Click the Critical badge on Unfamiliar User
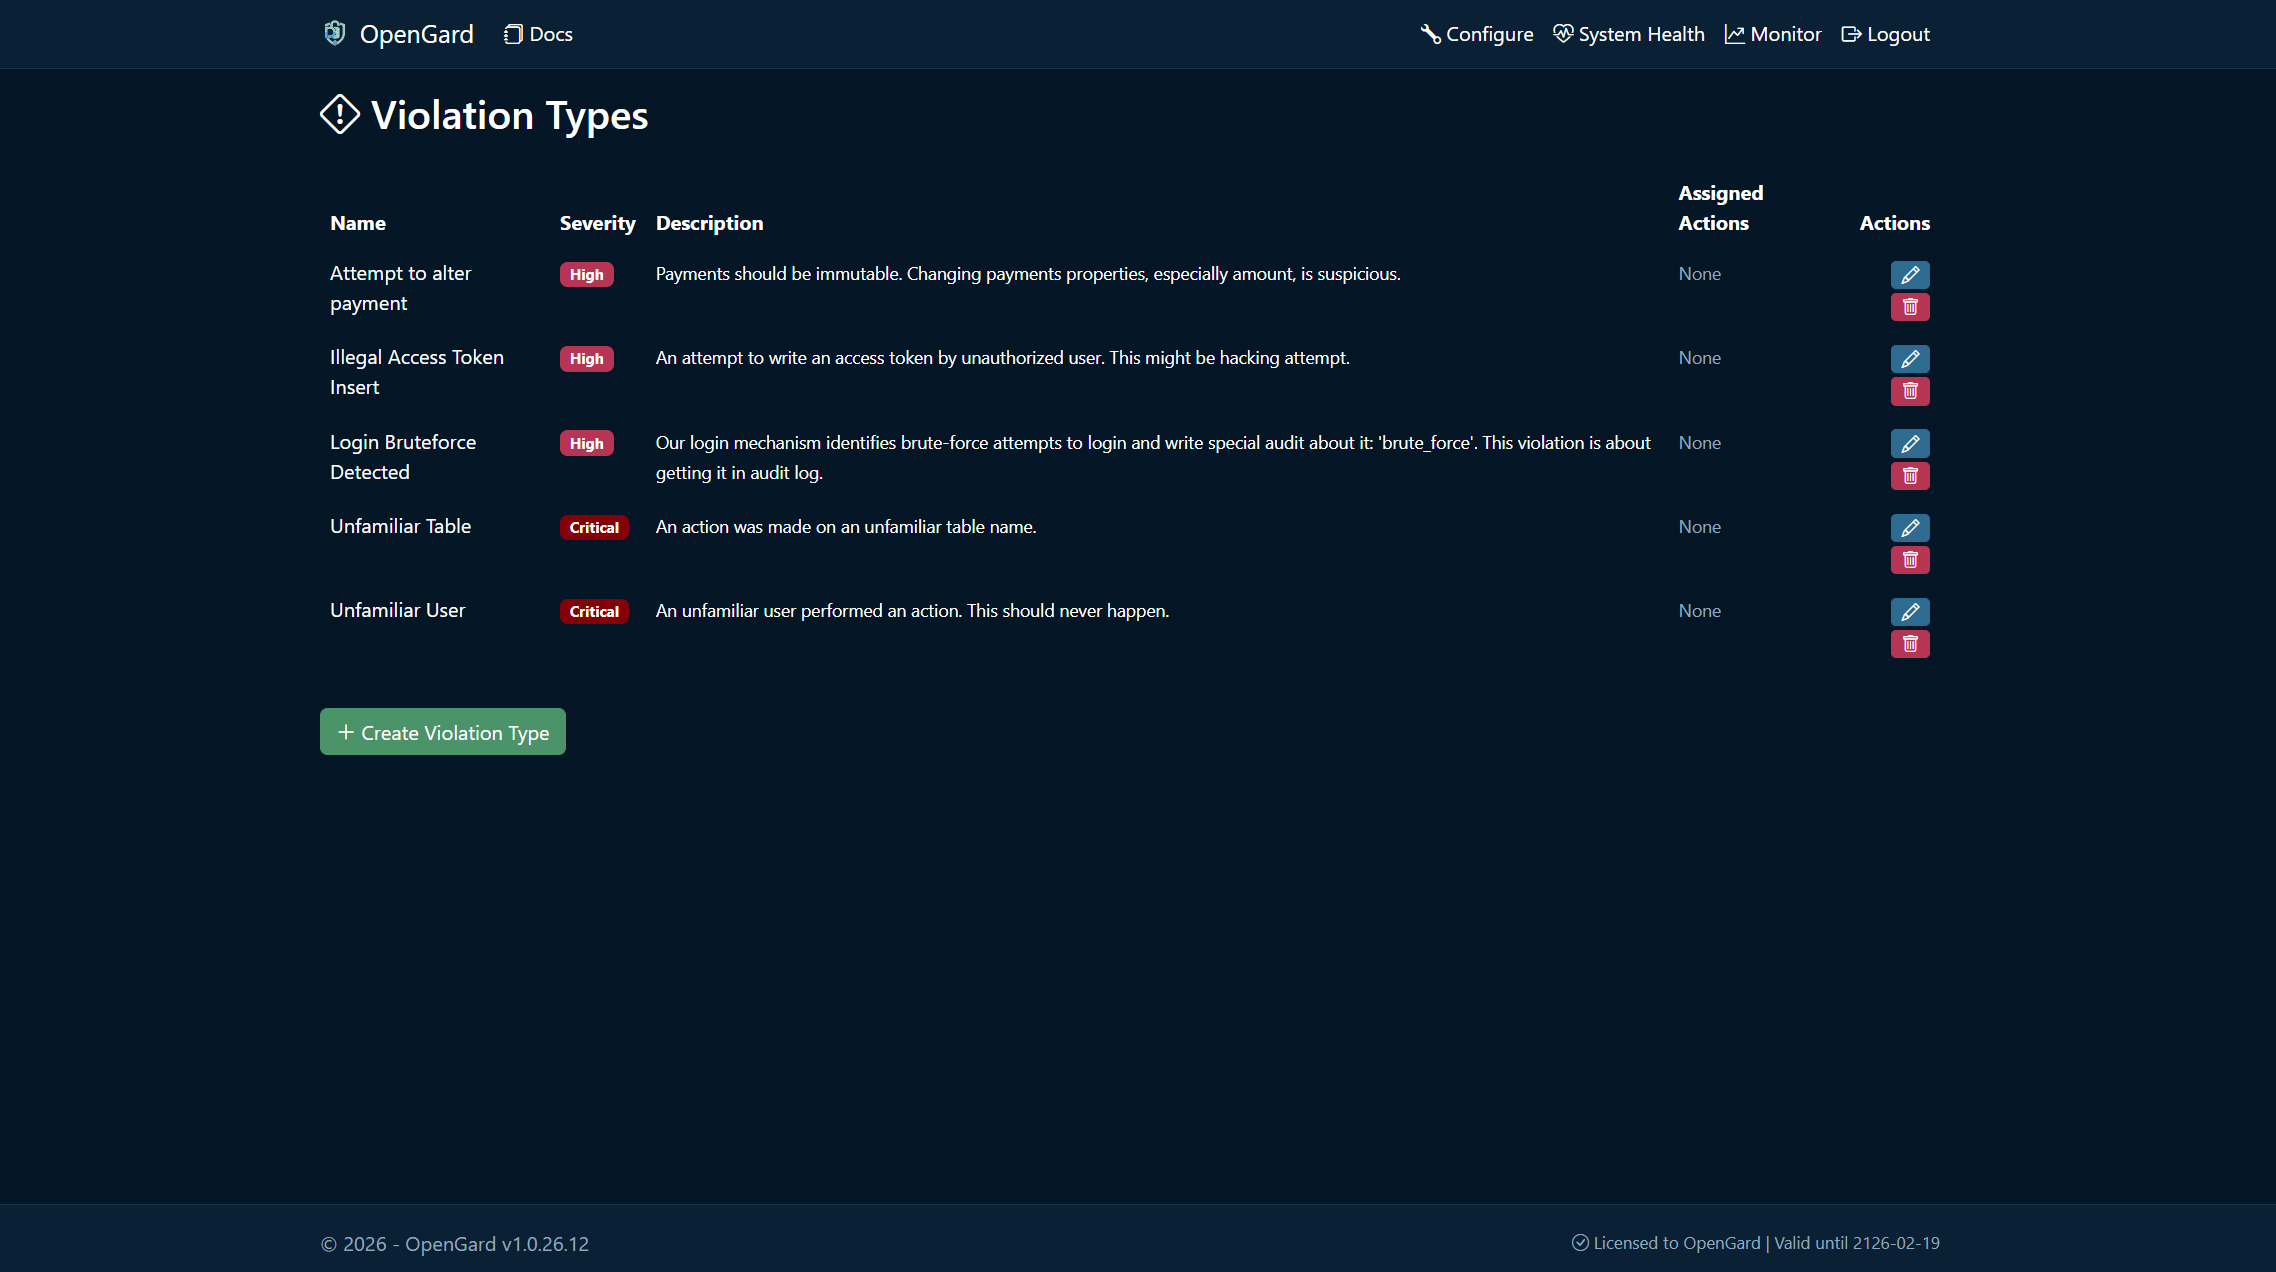 coord(594,611)
